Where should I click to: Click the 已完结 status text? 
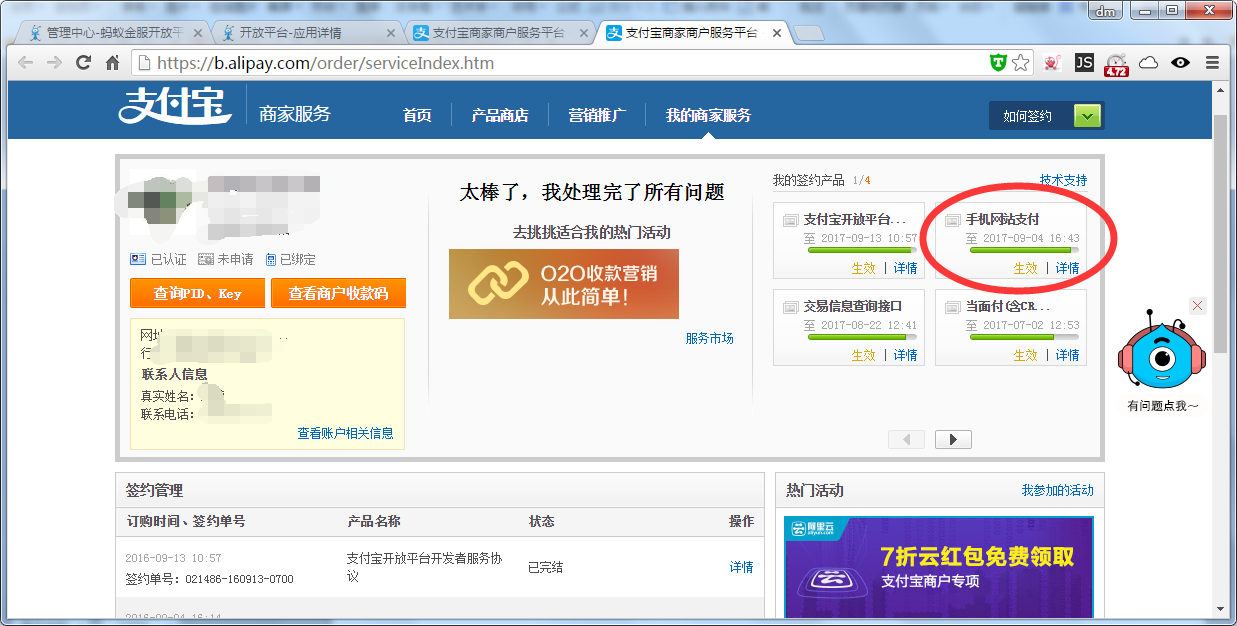[x=545, y=567]
